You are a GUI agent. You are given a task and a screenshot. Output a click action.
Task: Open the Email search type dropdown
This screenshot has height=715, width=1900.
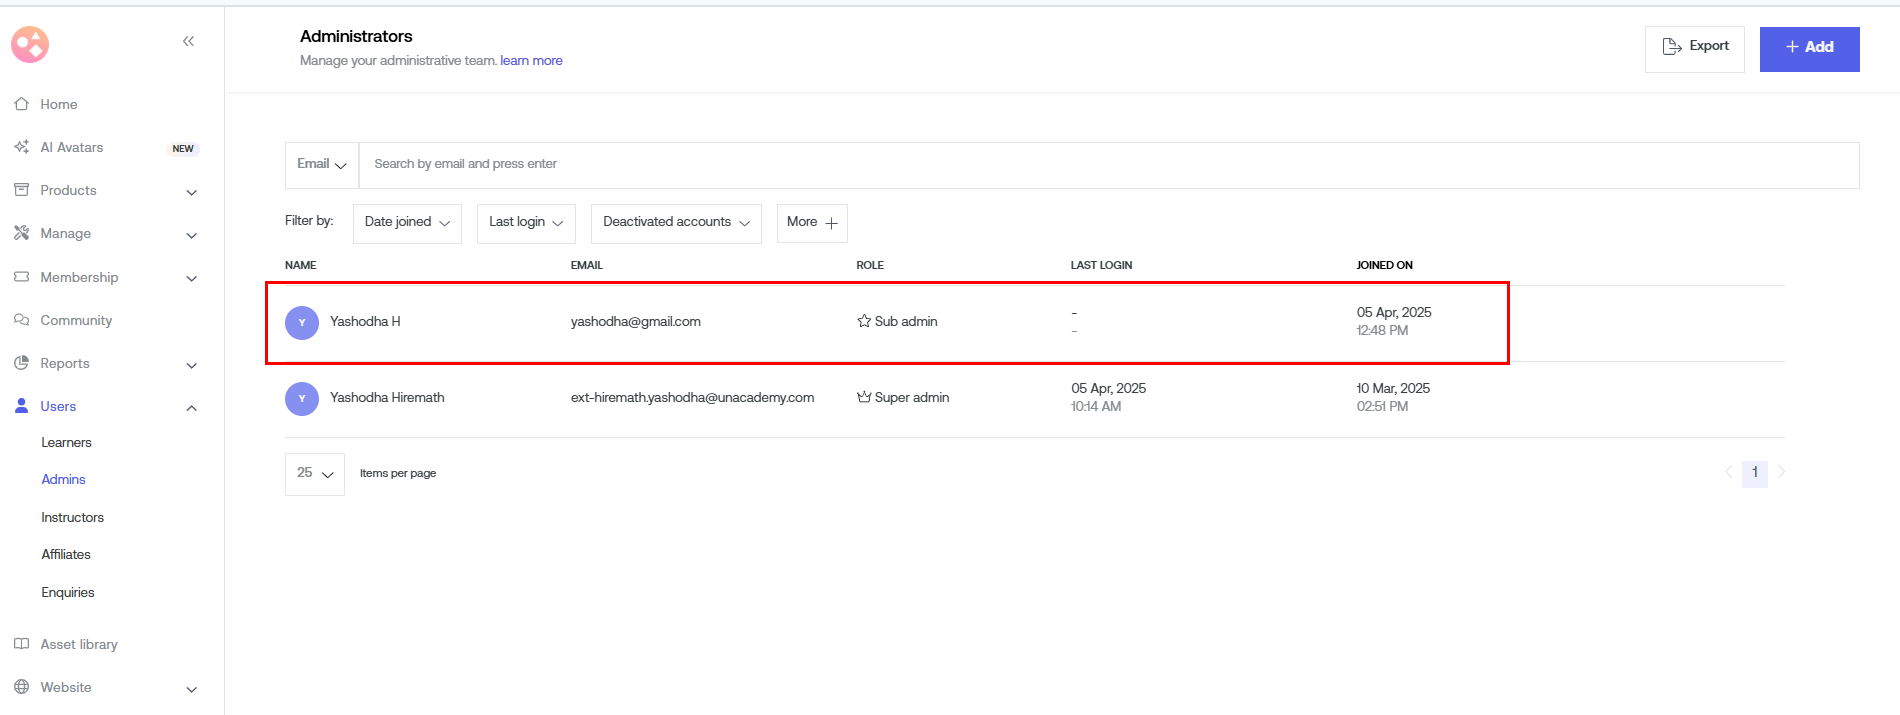pyautogui.click(x=321, y=164)
